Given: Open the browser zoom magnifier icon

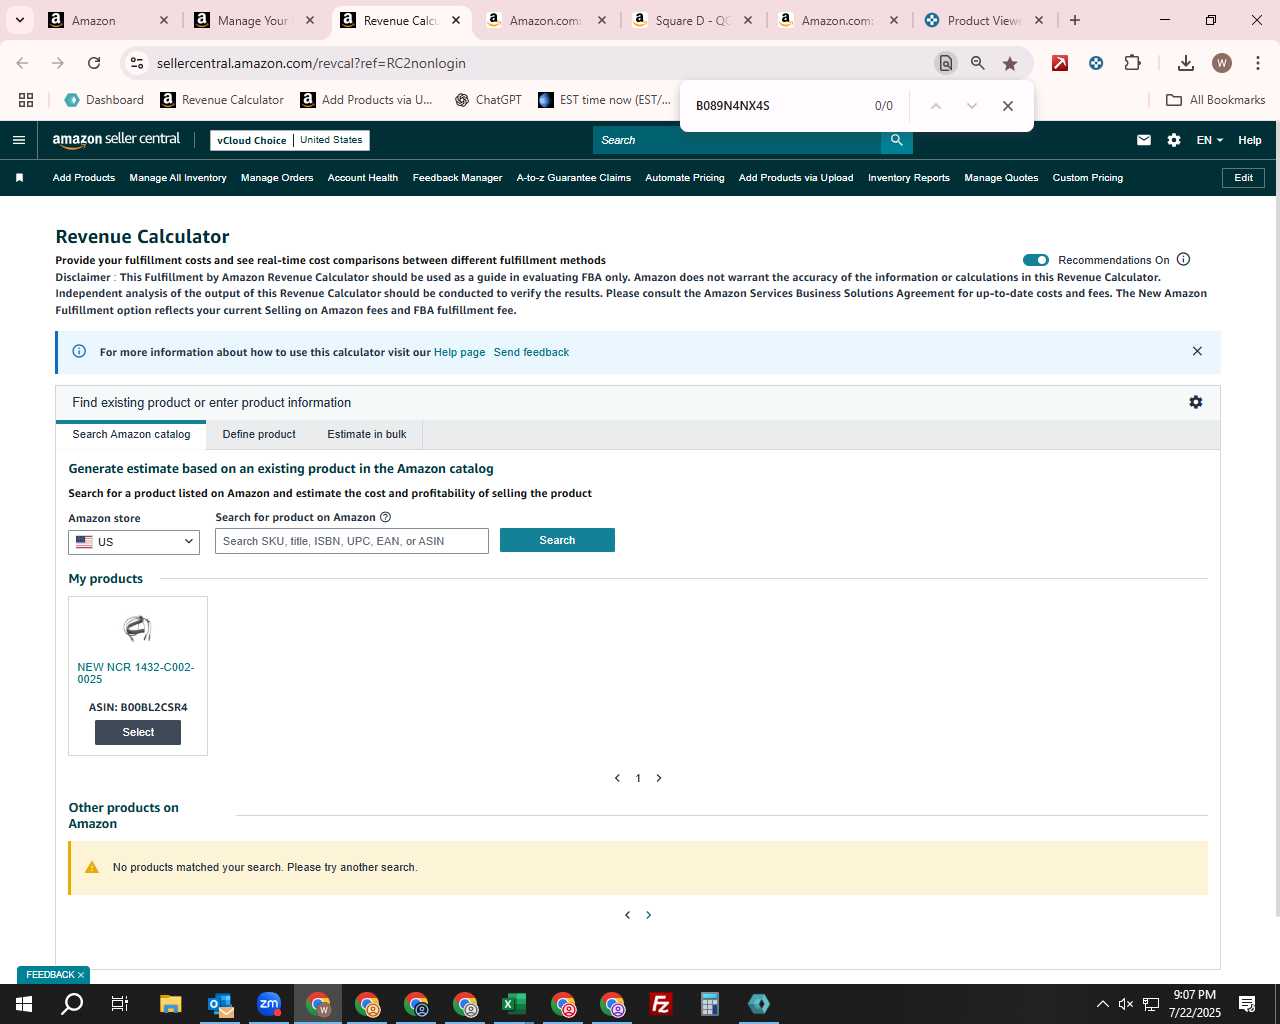Looking at the screenshot, I should point(978,63).
